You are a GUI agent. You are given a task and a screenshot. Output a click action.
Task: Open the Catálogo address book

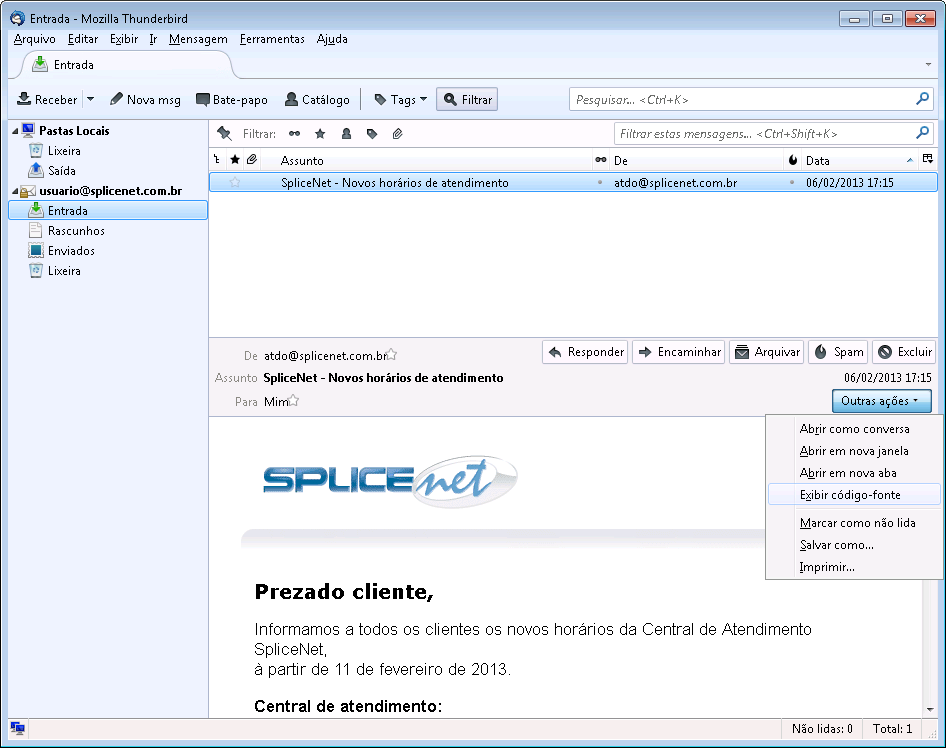[x=317, y=100]
